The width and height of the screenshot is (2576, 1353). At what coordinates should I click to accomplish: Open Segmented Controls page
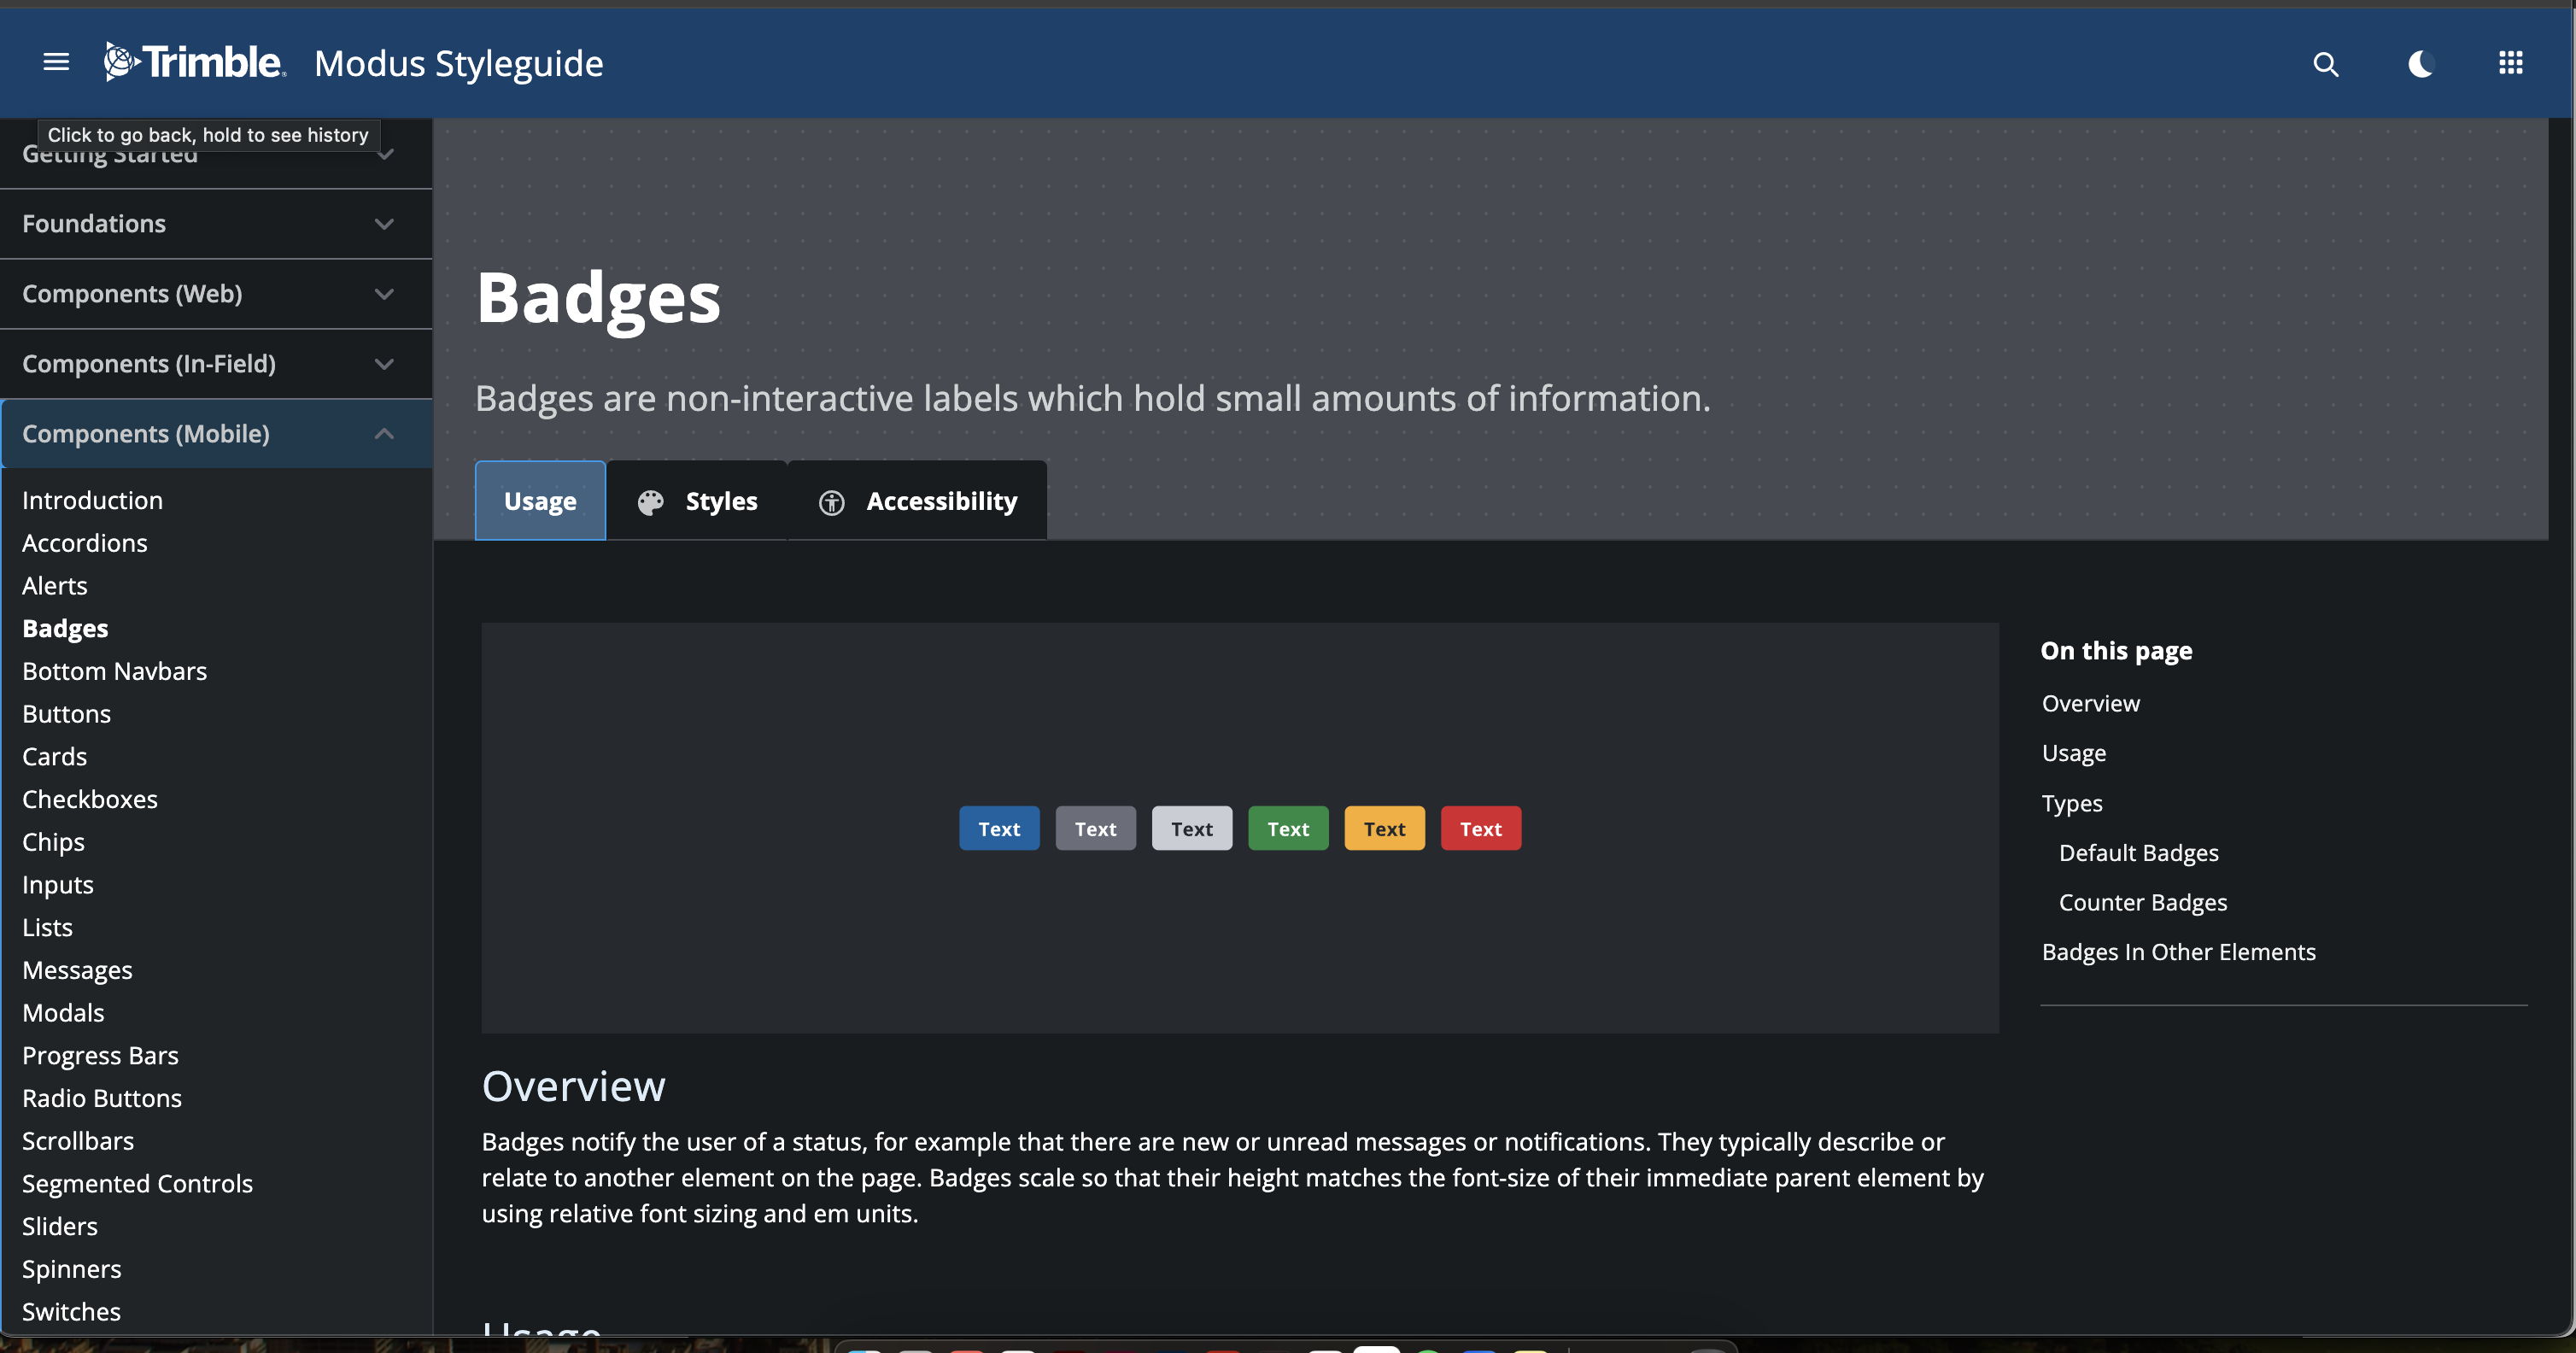click(x=137, y=1183)
